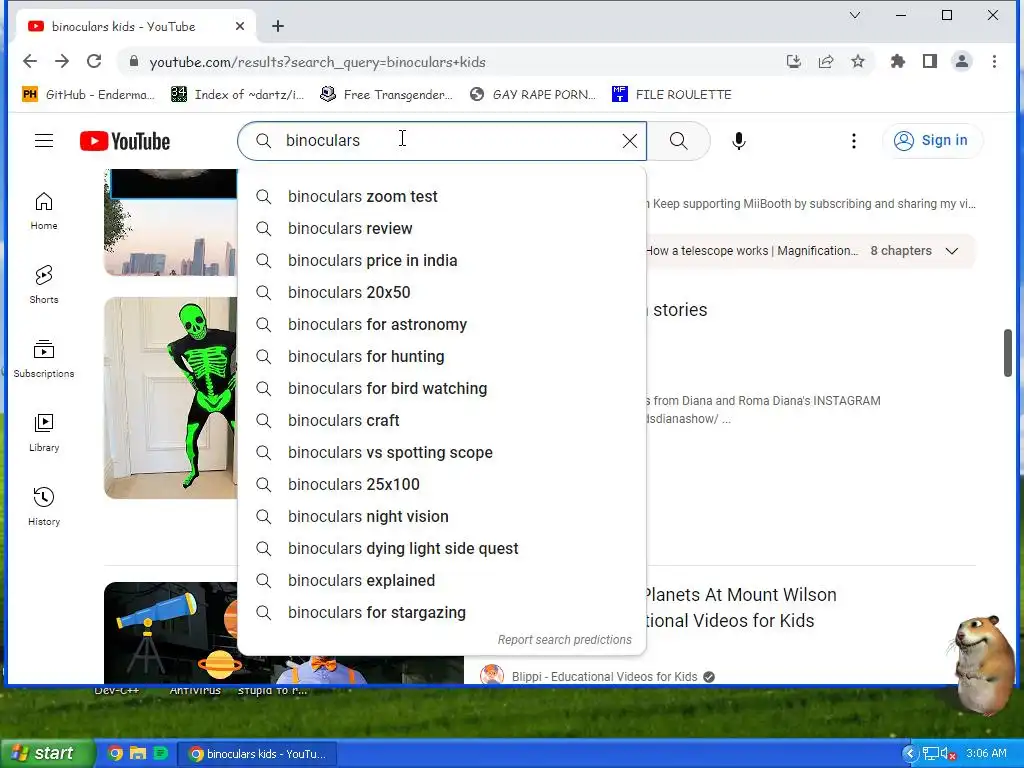The height and width of the screenshot is (768, 1024).
Task: Open the green skeleton video thumbnail
Action: pyautogui.click(x=170, y=398)
